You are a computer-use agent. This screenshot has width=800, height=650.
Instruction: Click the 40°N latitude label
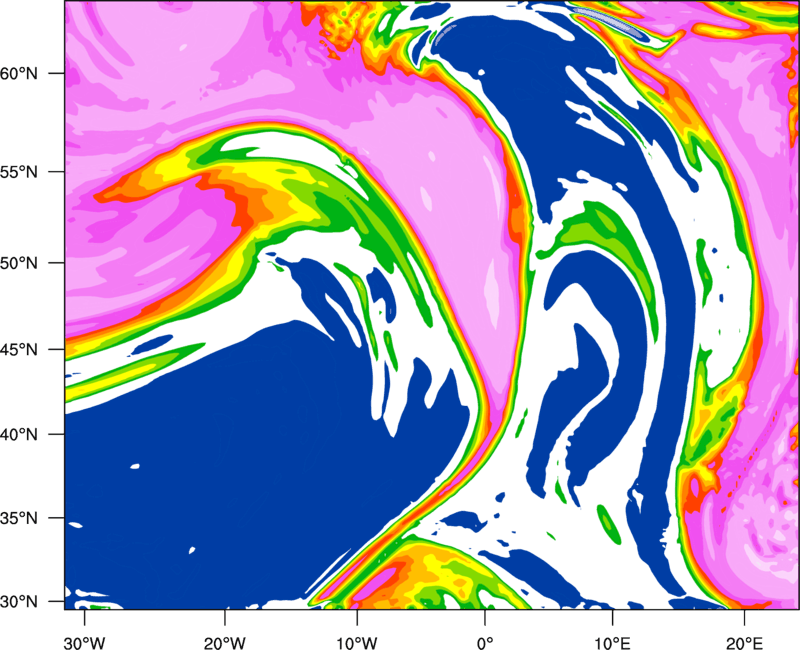pyautogui.click(x=19, y=435)
